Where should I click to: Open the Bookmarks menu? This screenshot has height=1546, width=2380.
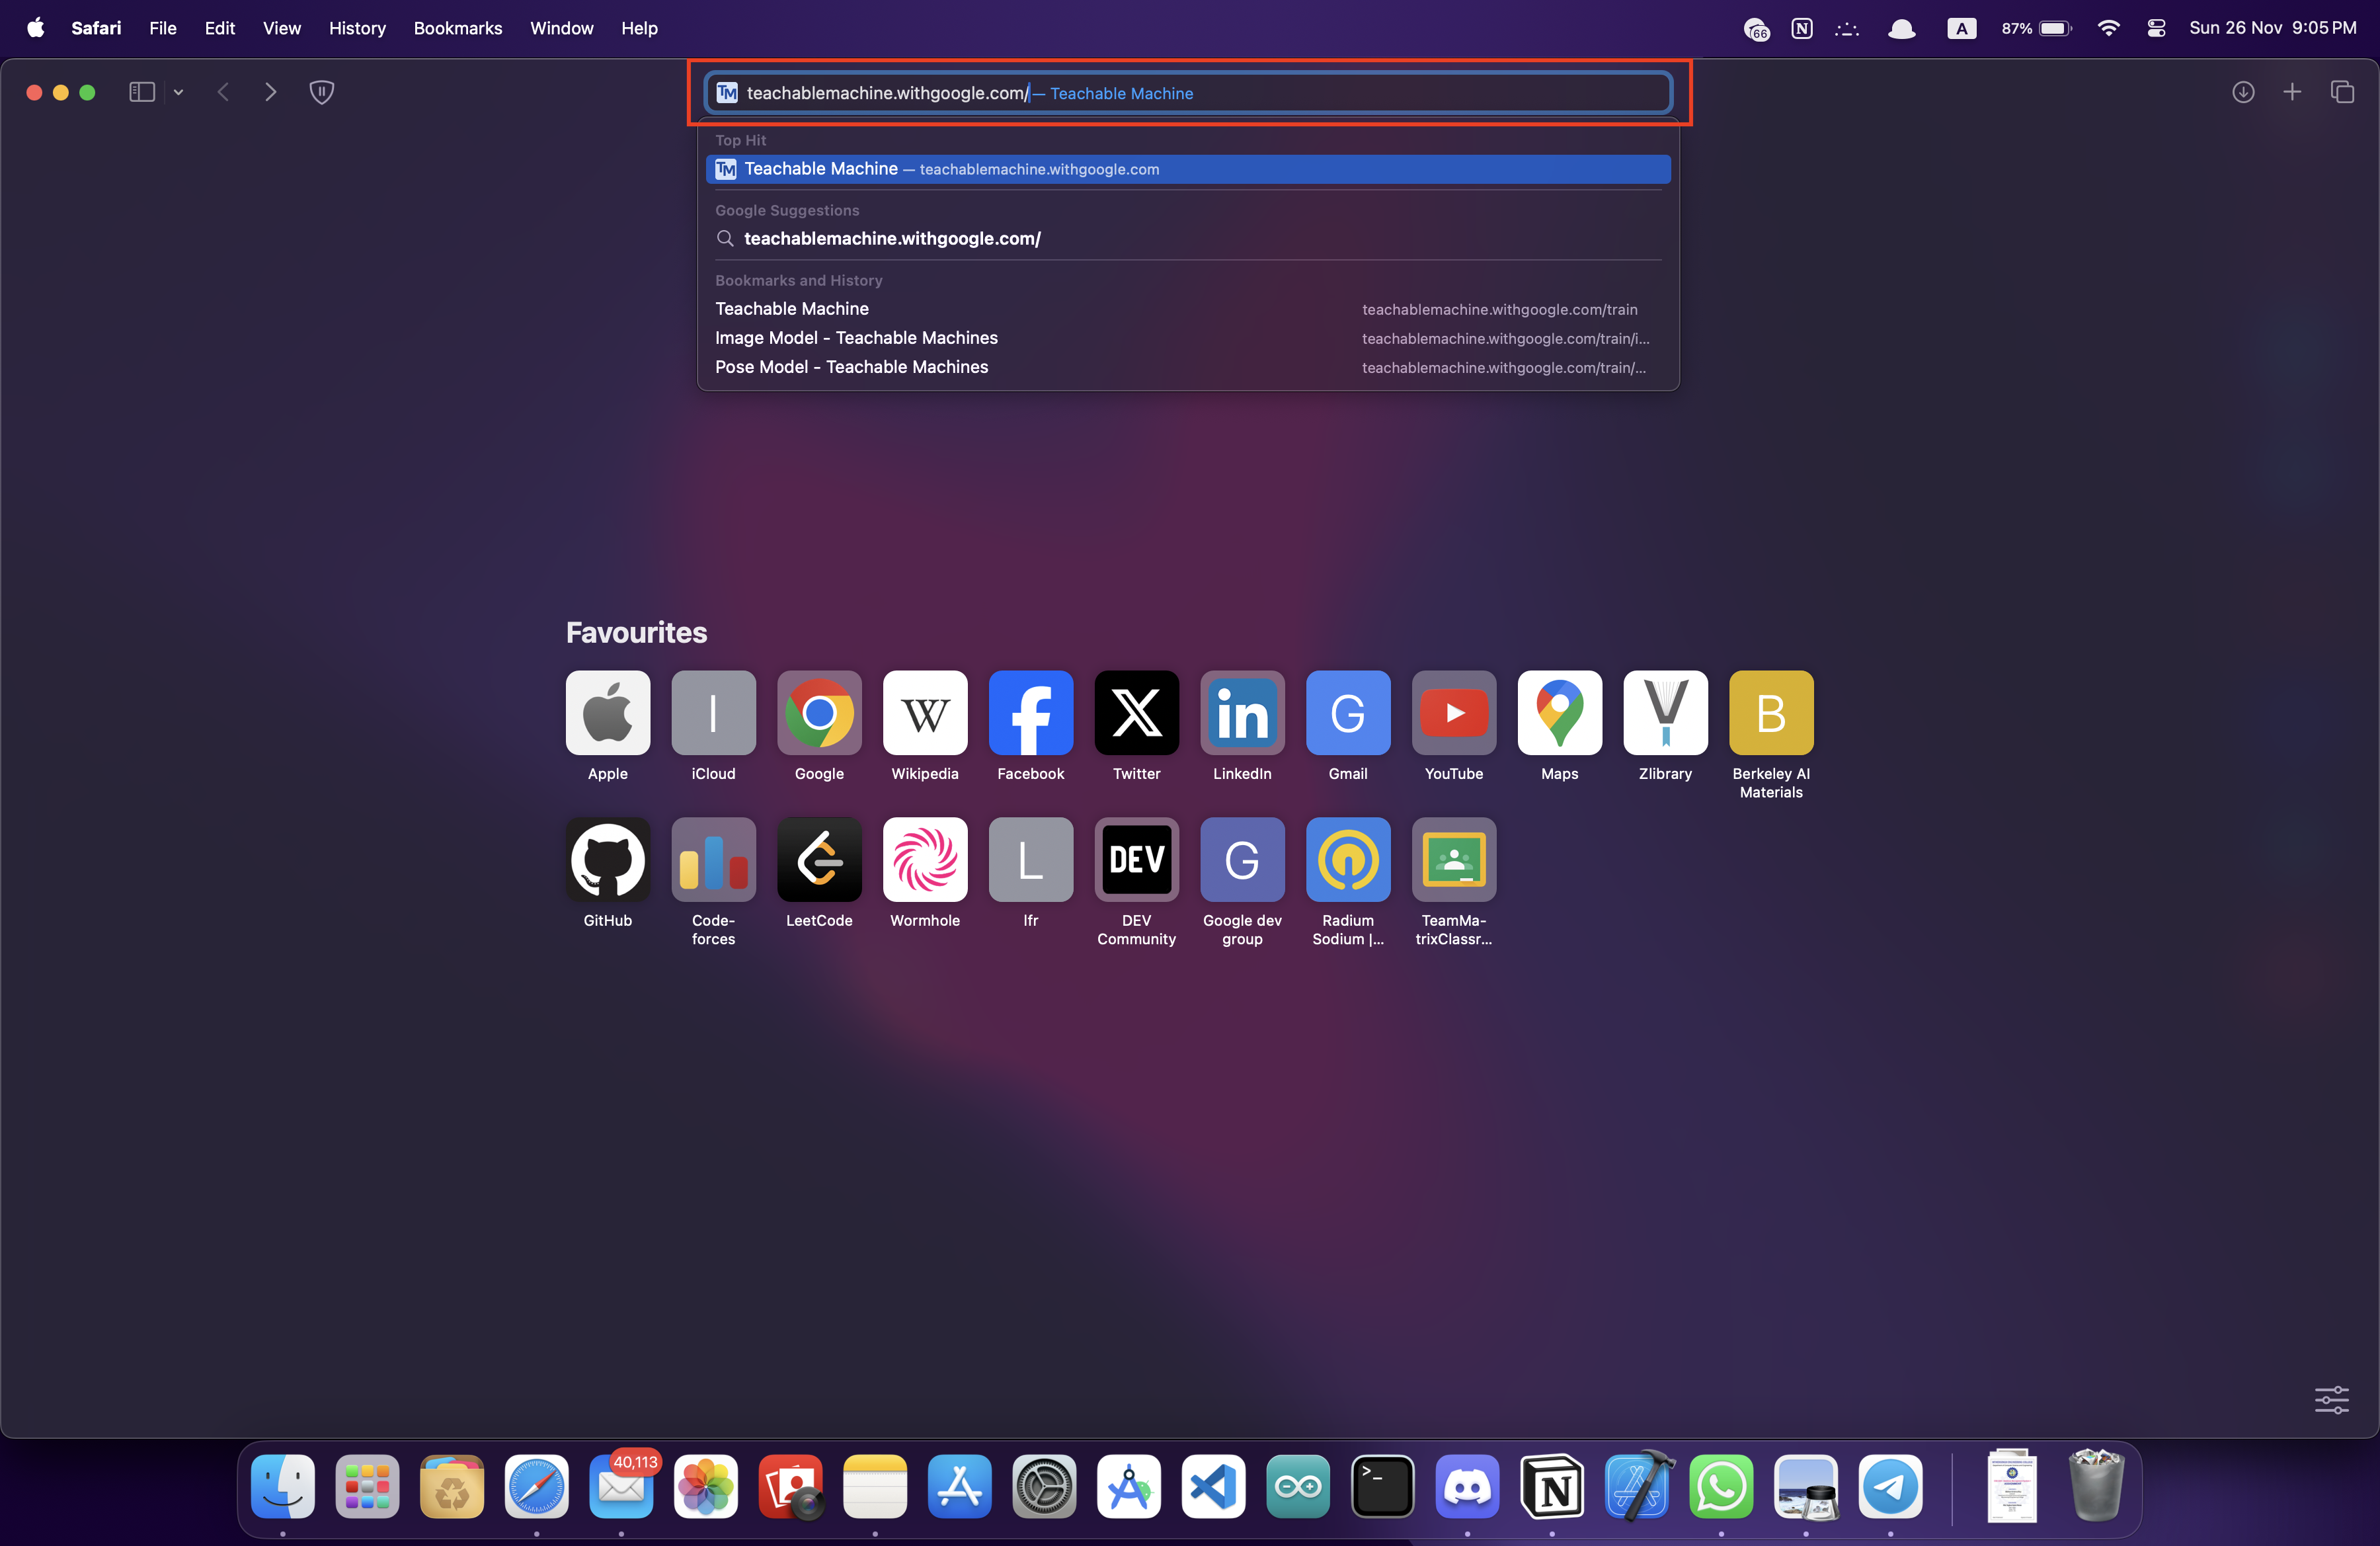click(457, 28)
